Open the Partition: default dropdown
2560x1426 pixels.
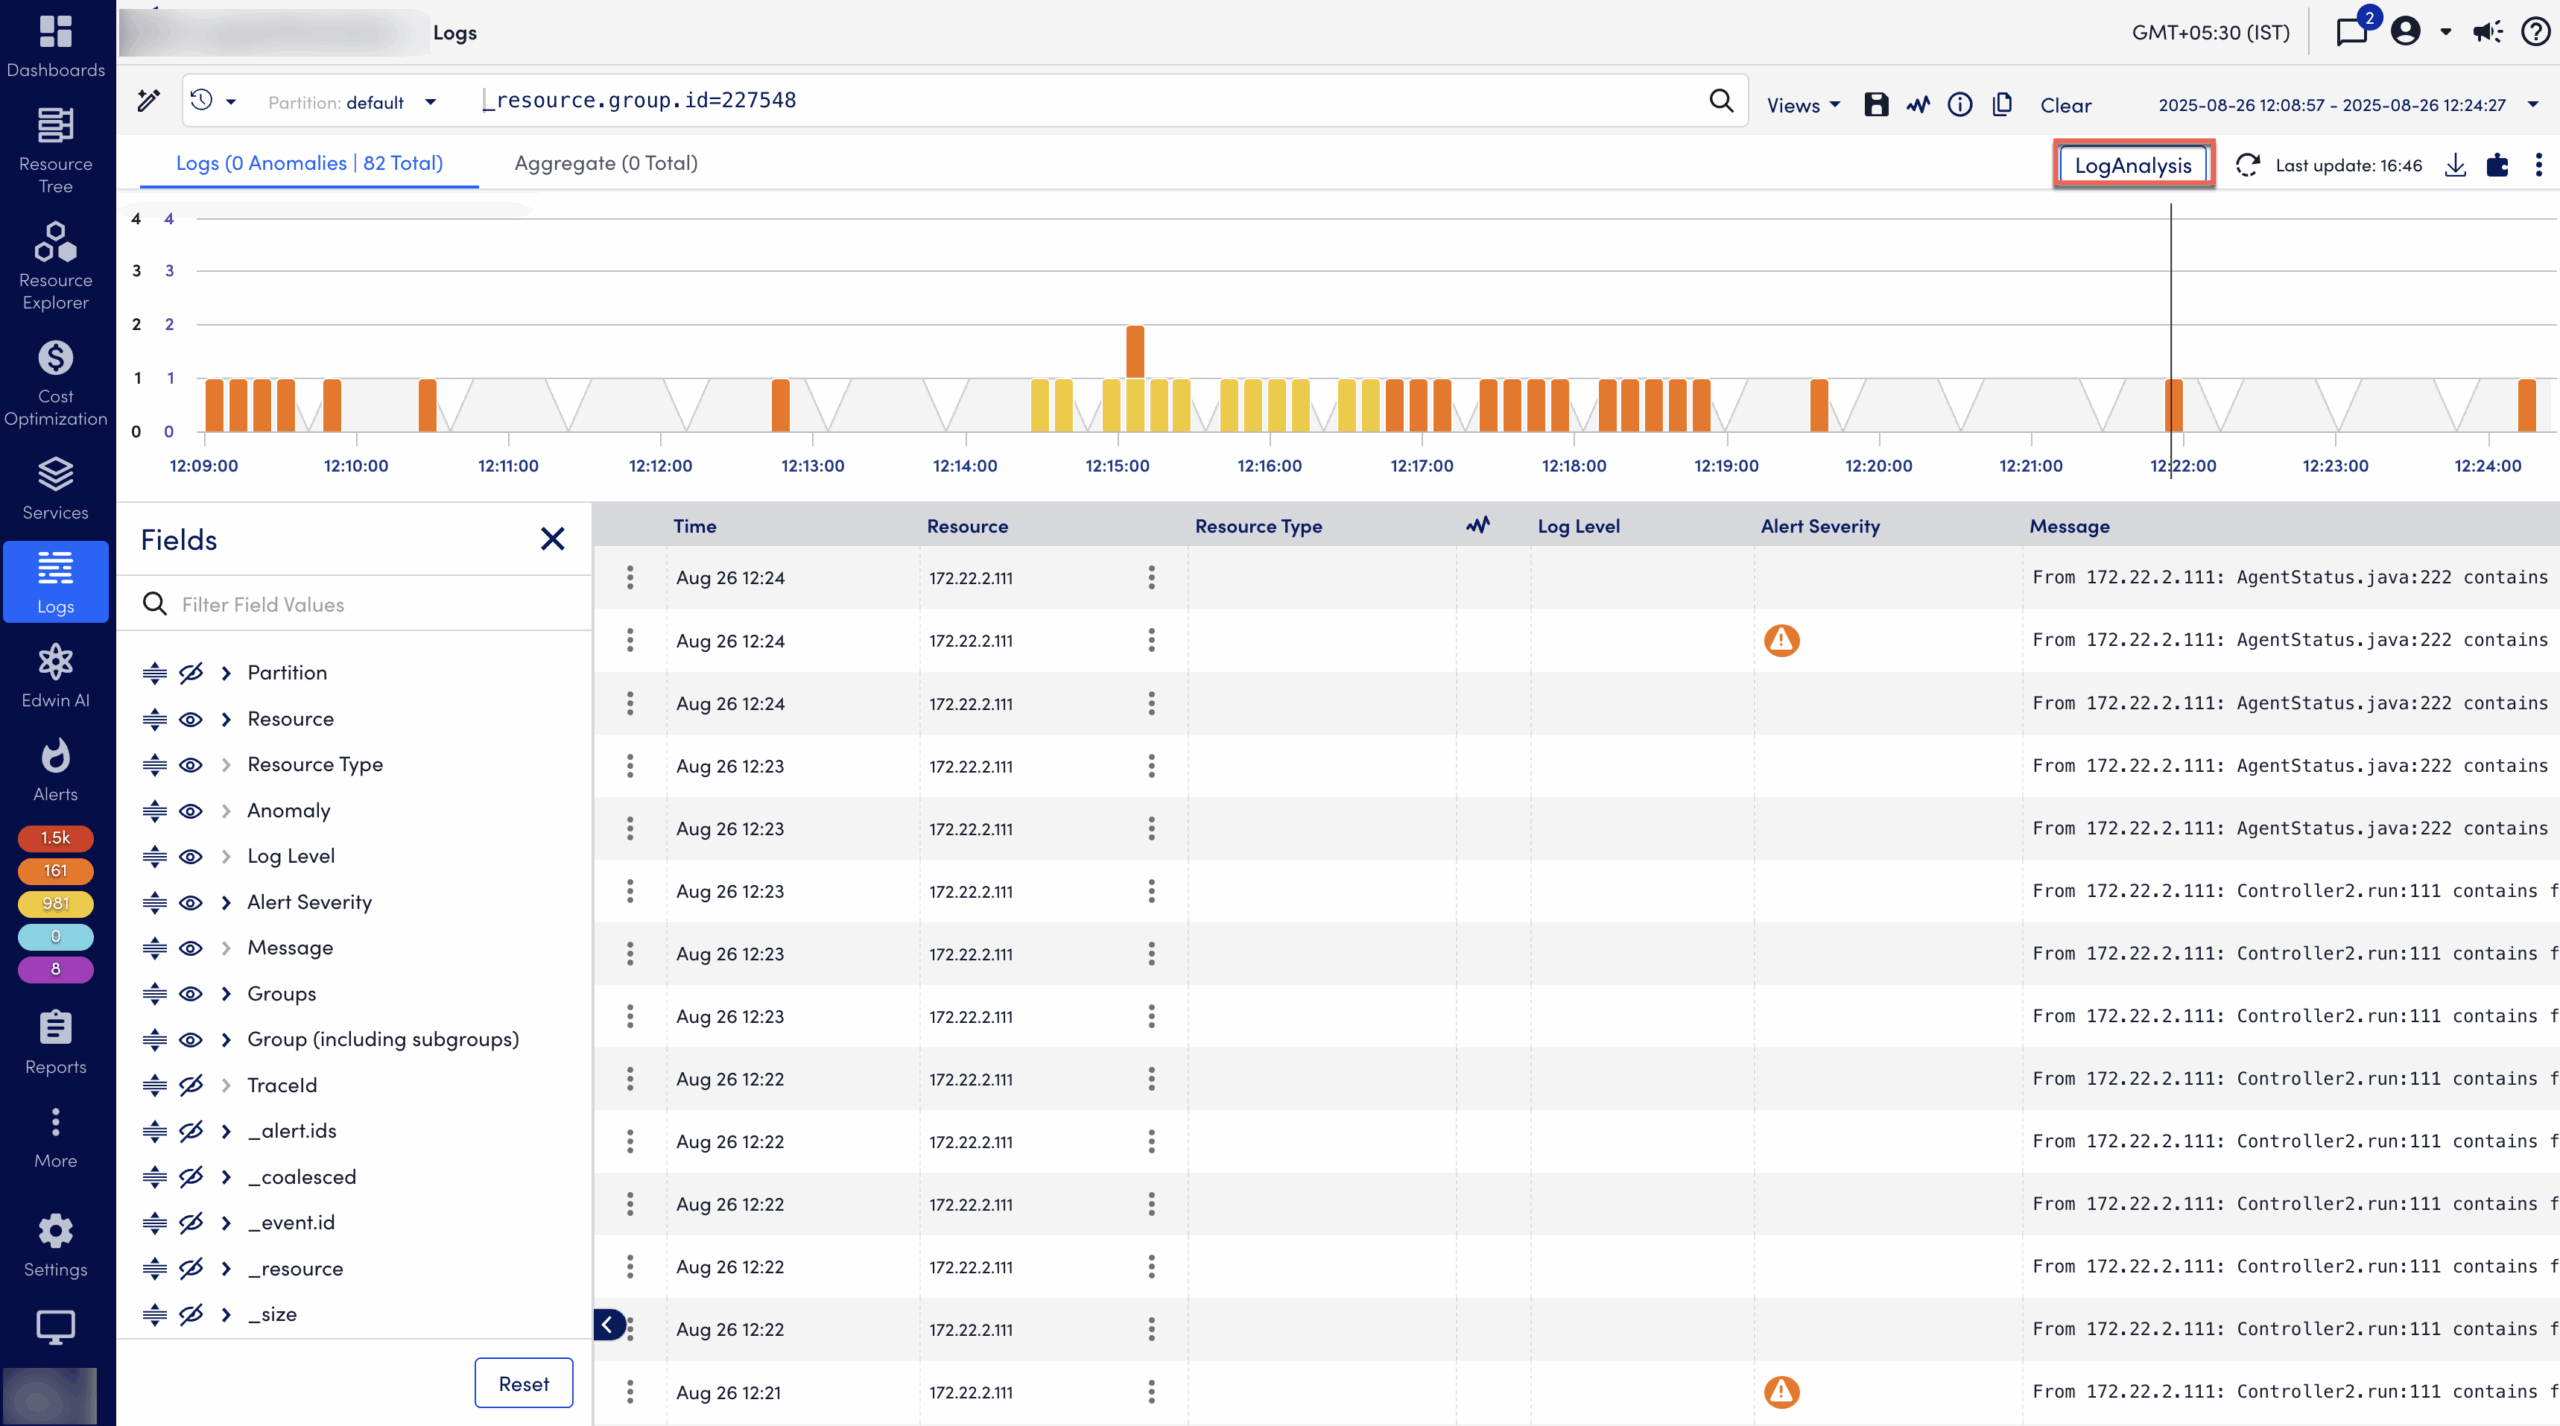coord(353,101)
